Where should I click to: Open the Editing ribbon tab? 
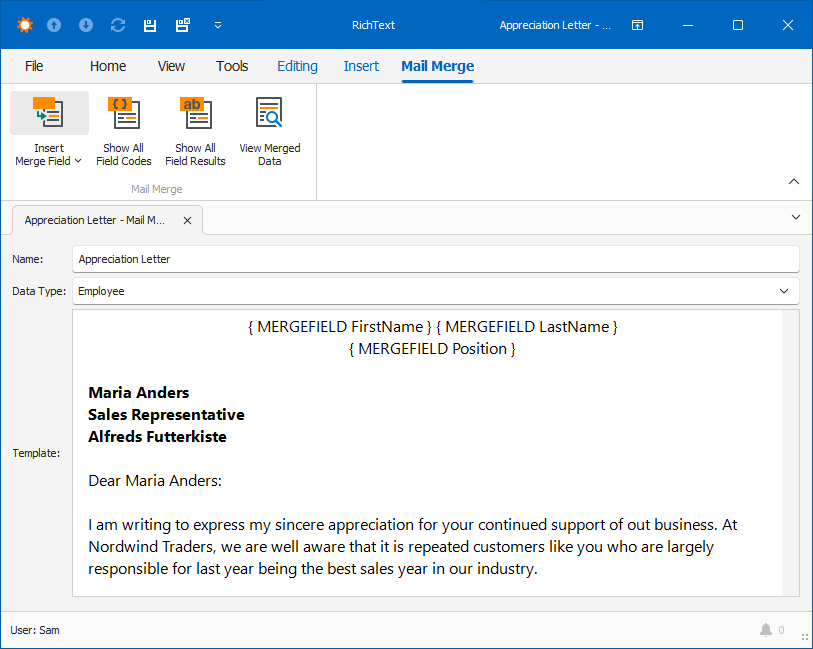297,66
